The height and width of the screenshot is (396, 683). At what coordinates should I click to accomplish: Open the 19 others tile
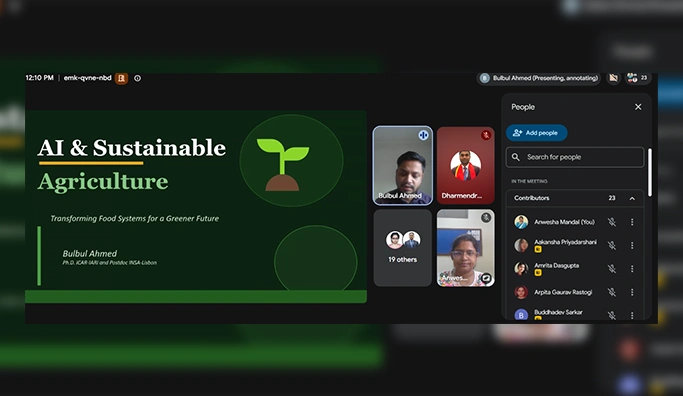402,248
